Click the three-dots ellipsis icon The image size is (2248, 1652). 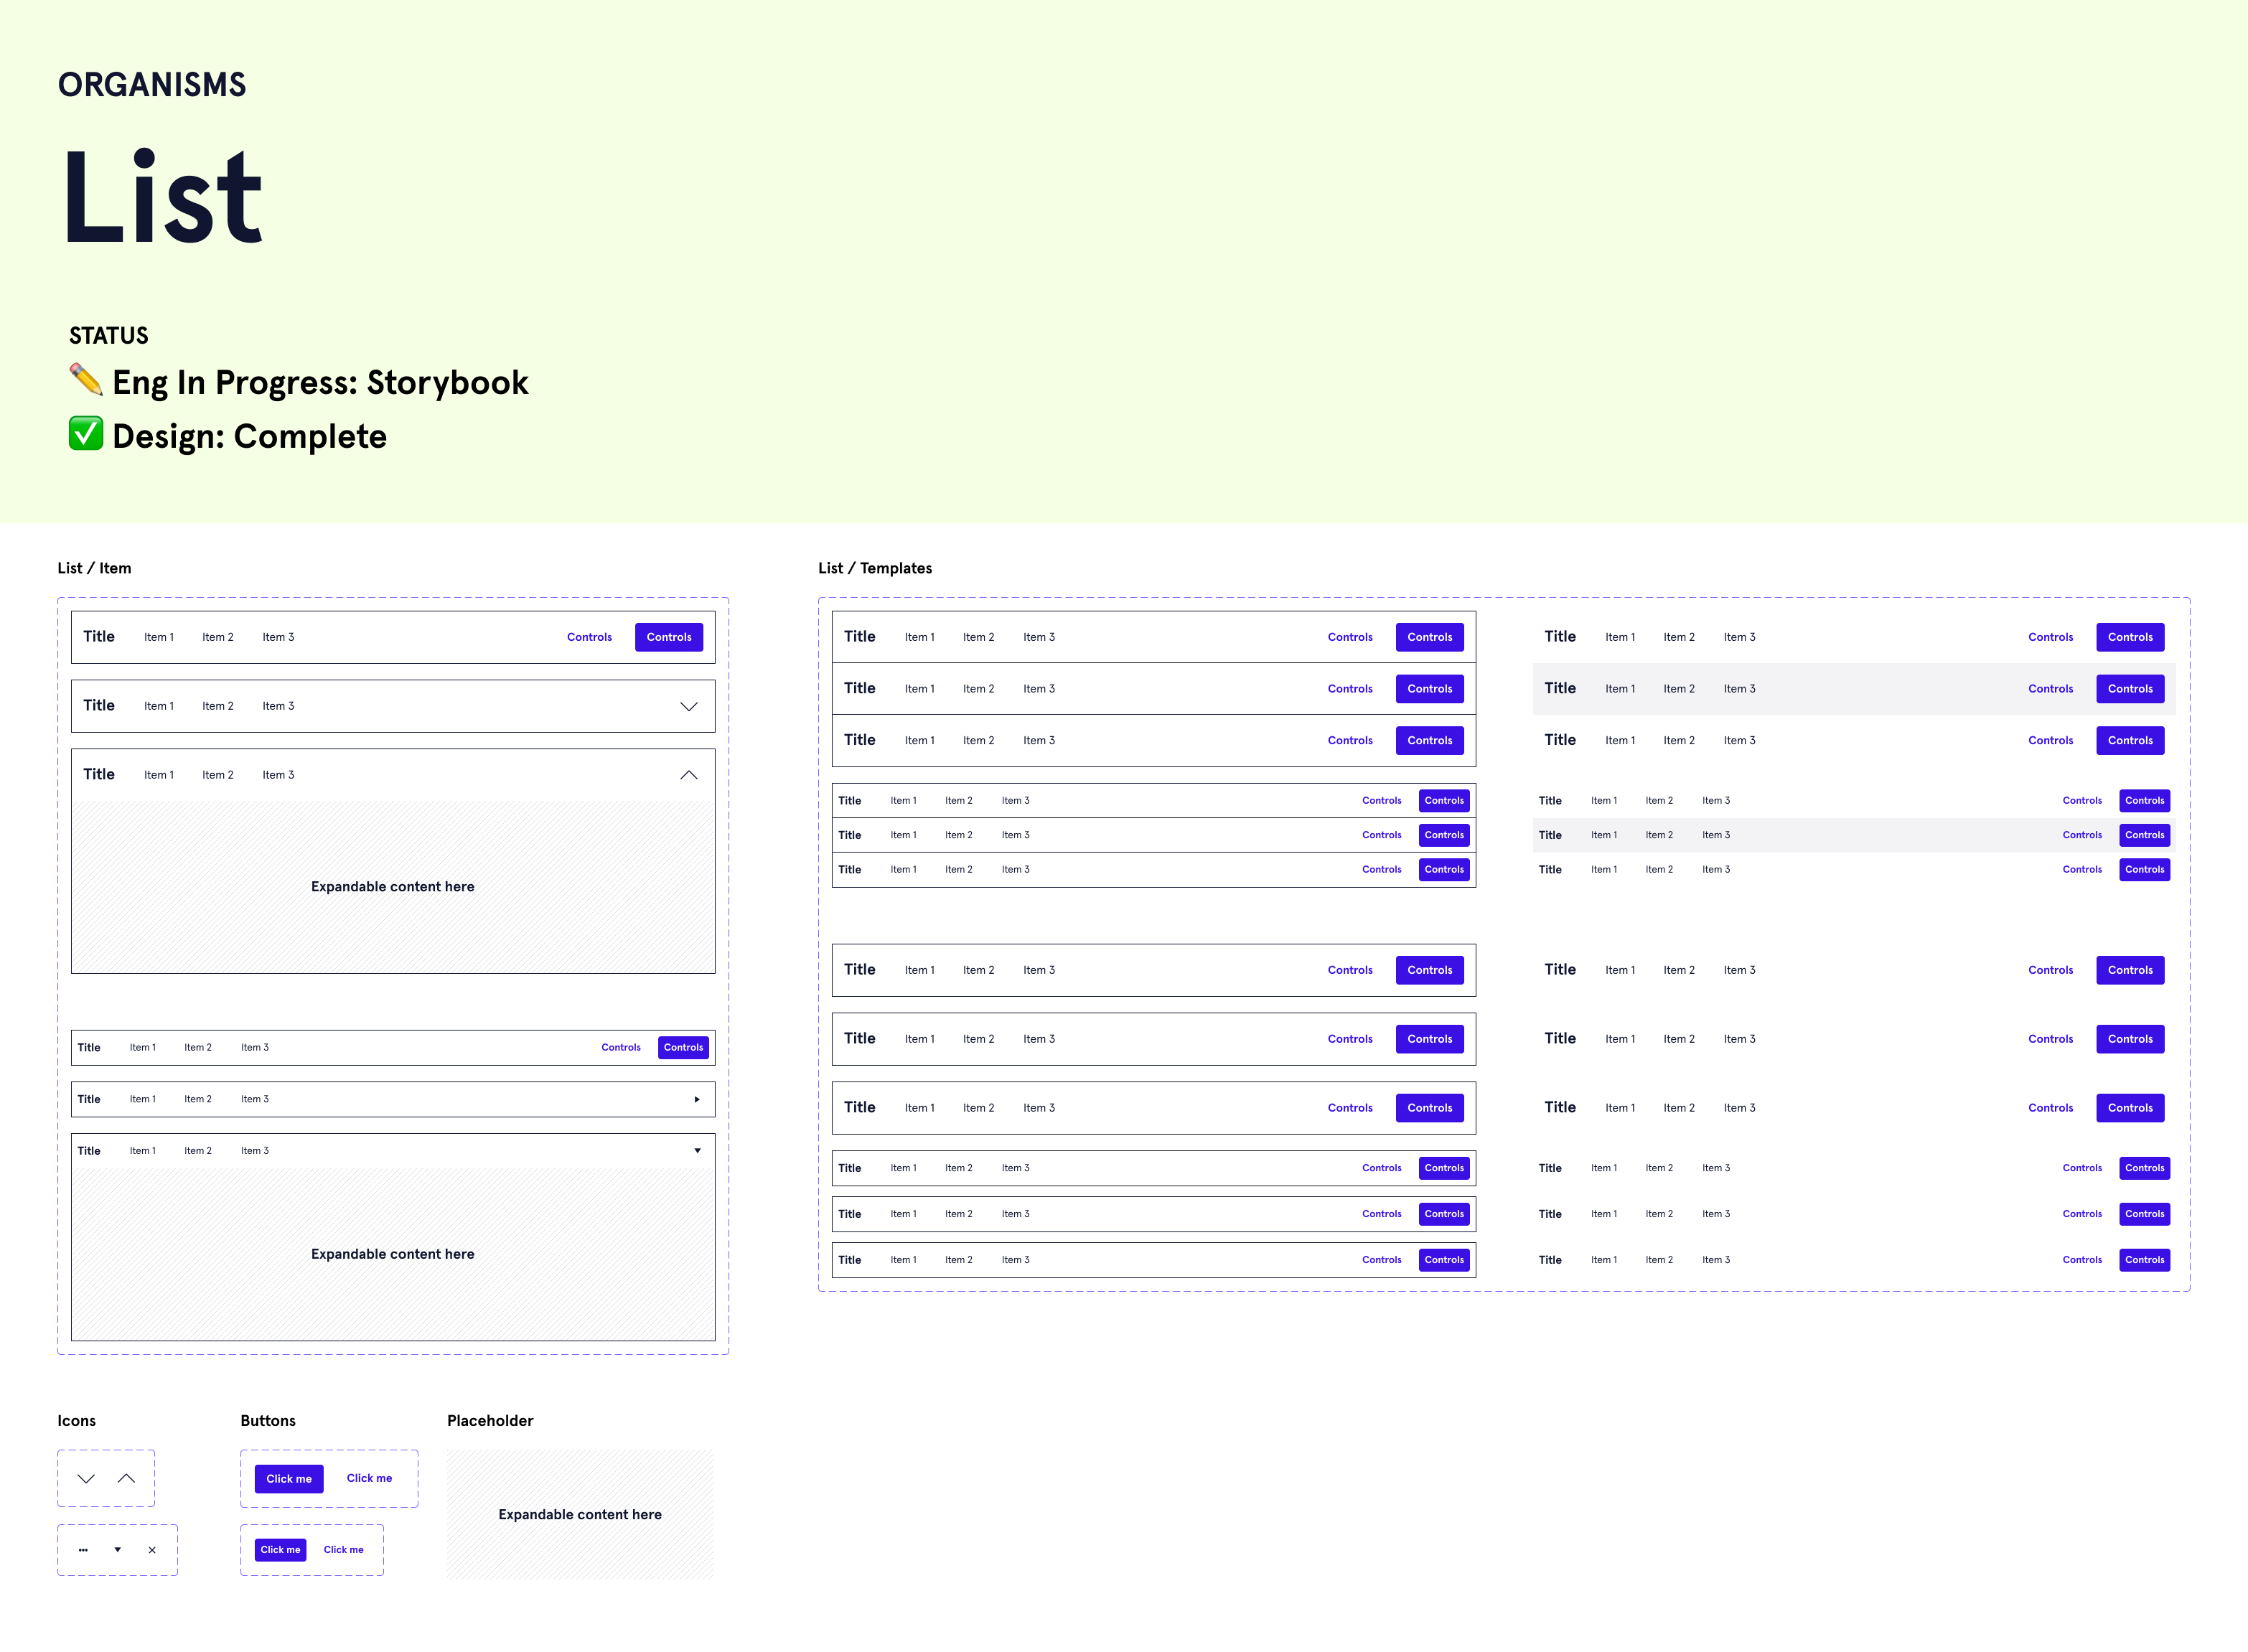[83, 1550]
